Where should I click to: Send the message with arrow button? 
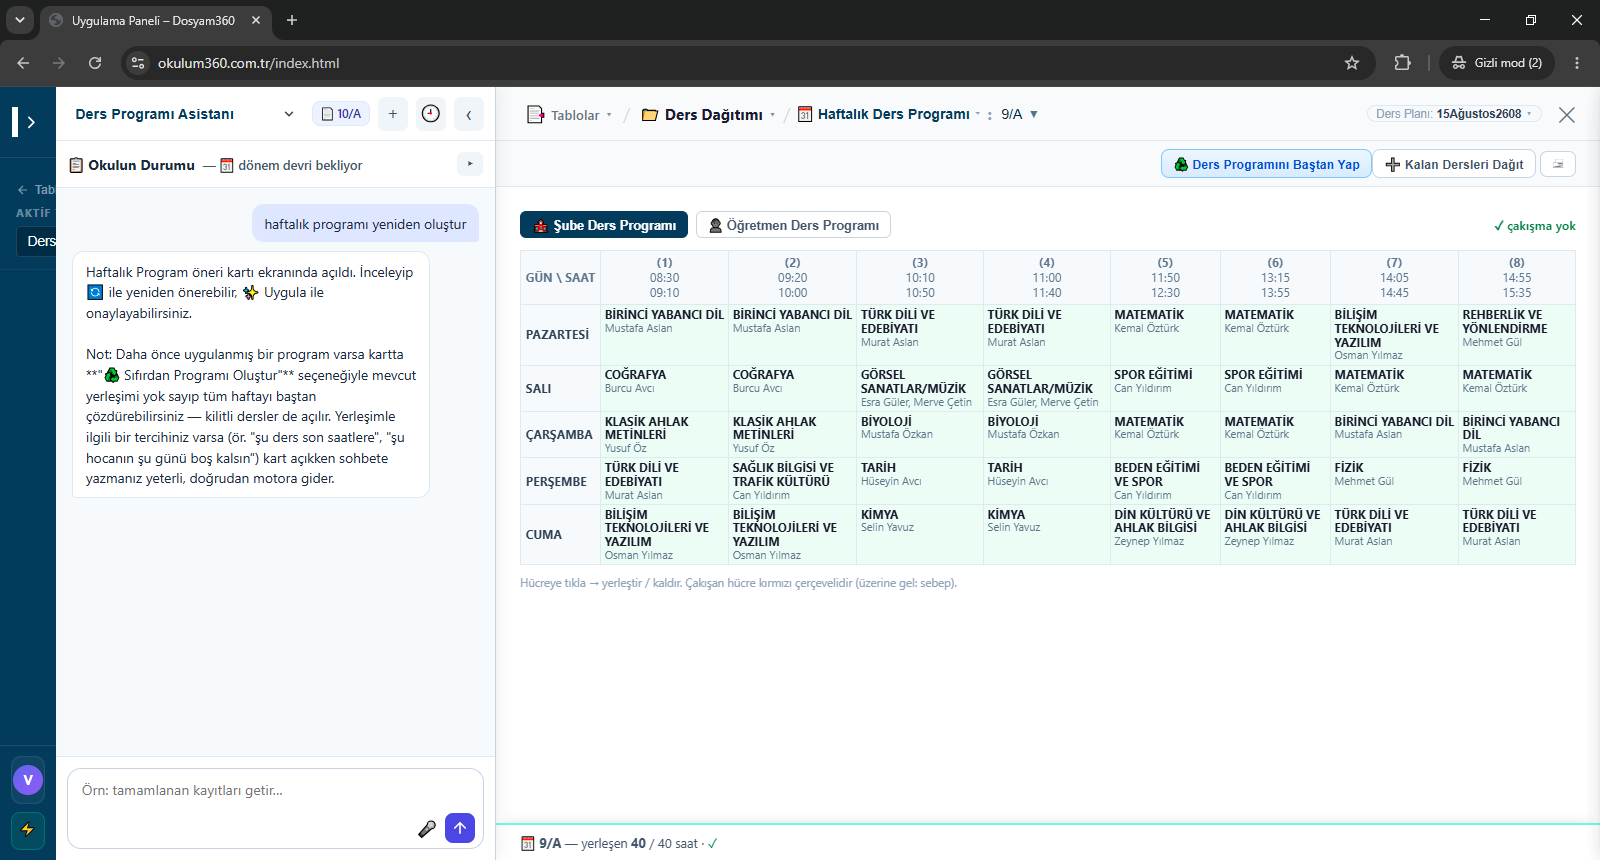(x=460, y=828)
